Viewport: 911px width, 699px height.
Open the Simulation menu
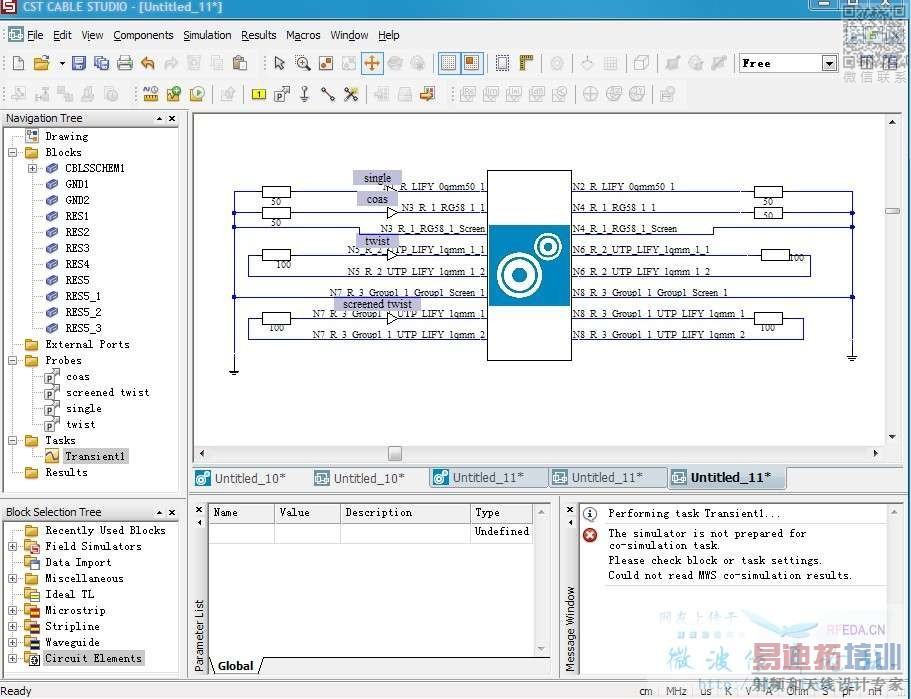click(206, 35)
